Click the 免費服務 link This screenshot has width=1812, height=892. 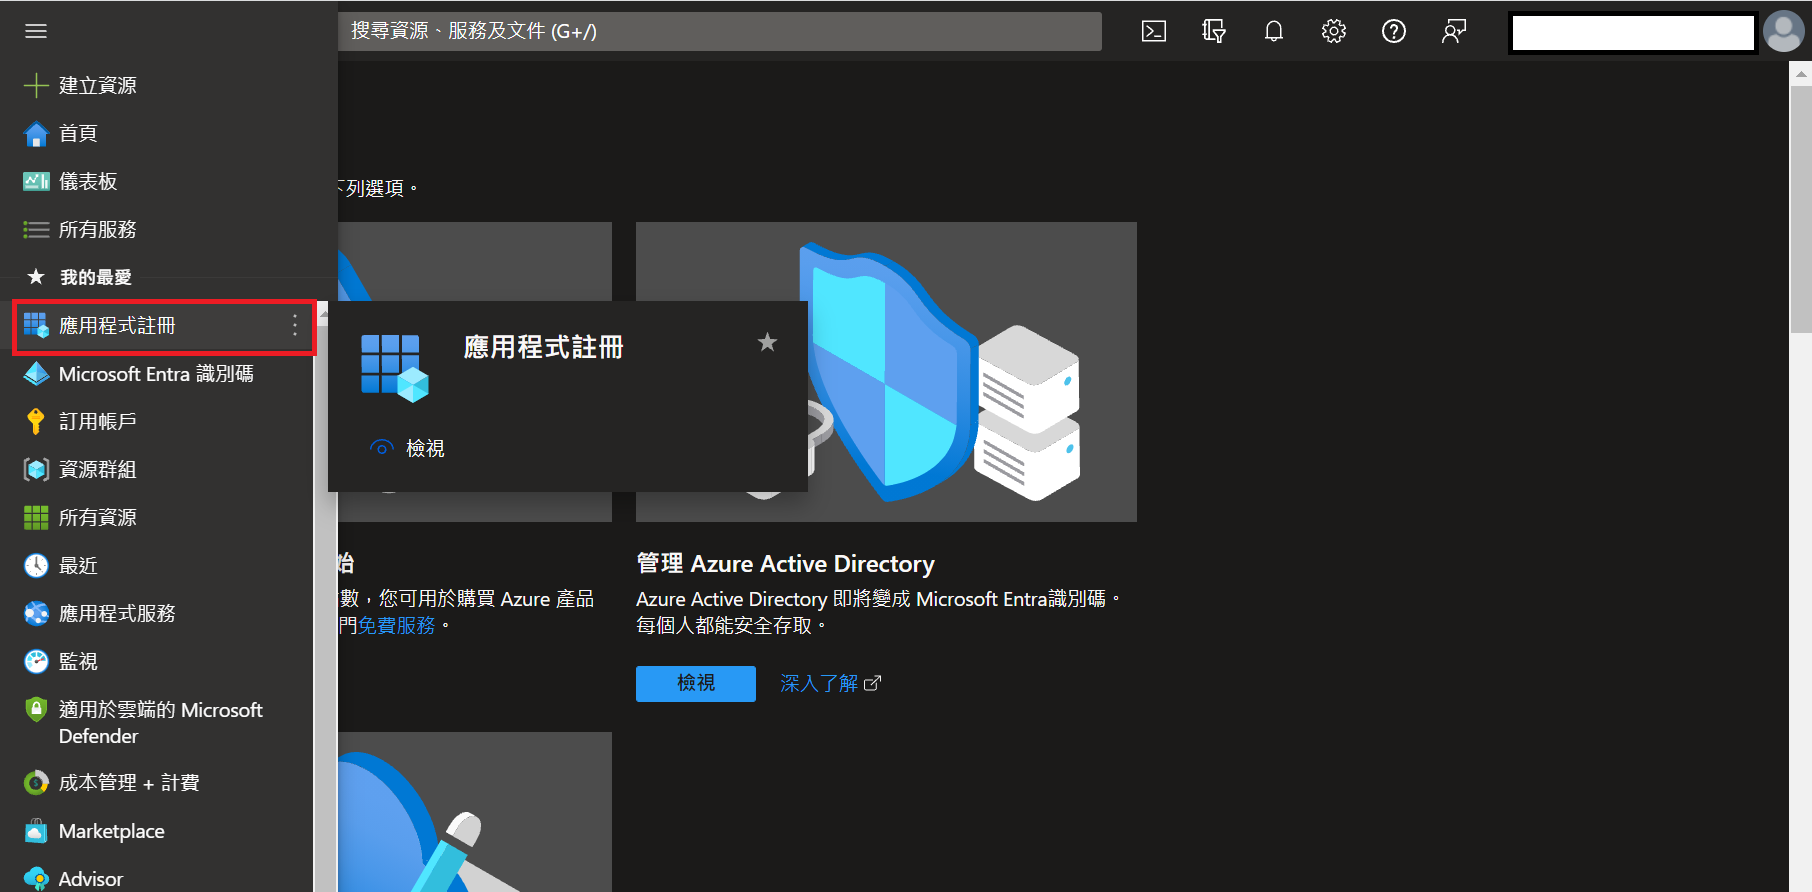tap(397, 625)
